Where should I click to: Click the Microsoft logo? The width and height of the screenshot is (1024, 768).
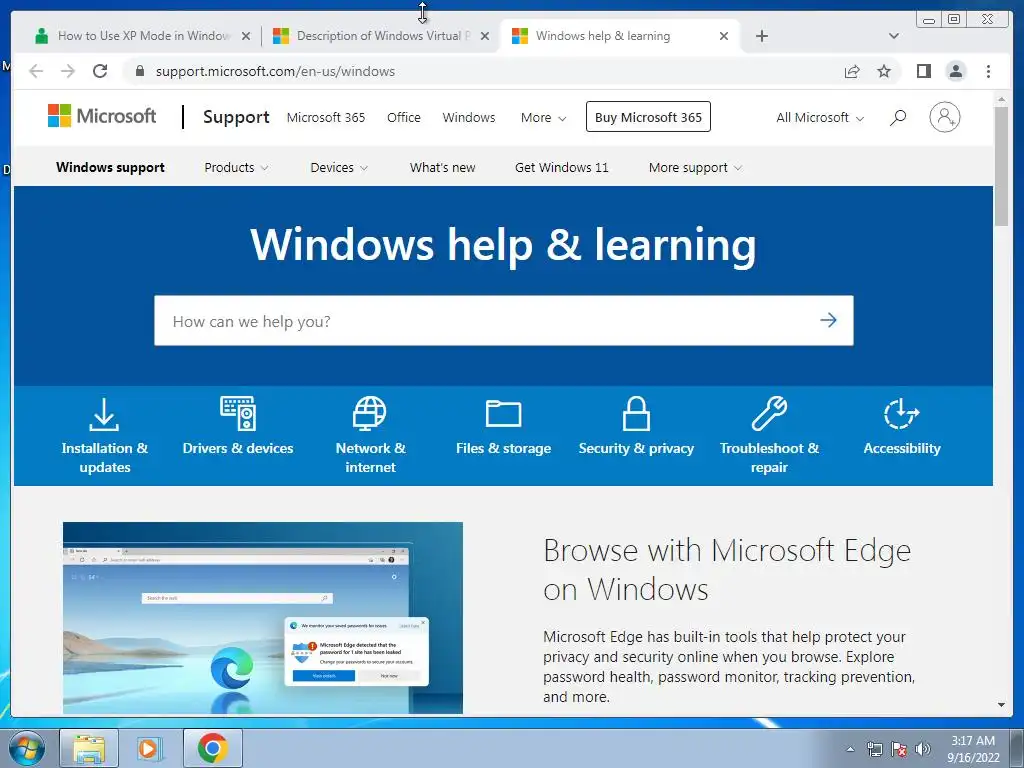102,116
